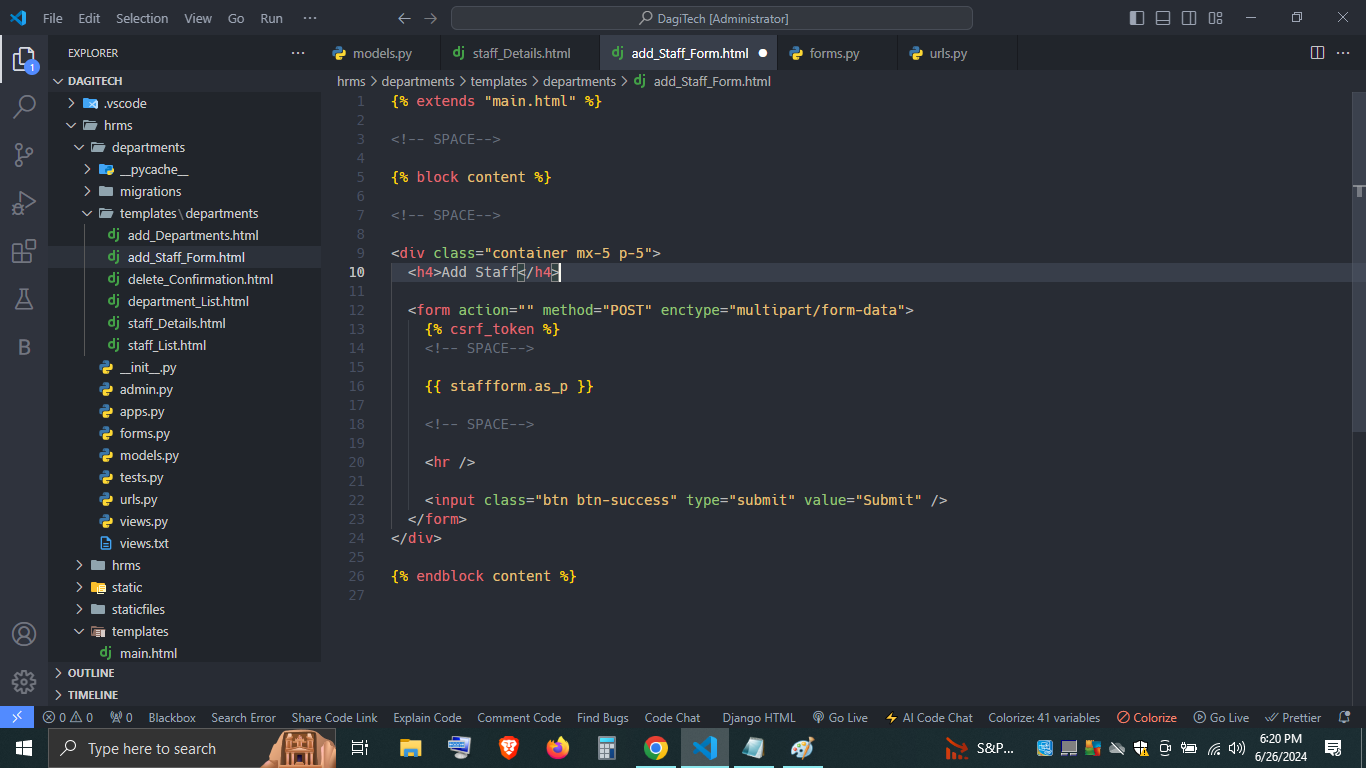Image resolution: width=1366 pixels, height=768 pixels.
Task: Switch to the forms.py tab
Action: point(834,53)
